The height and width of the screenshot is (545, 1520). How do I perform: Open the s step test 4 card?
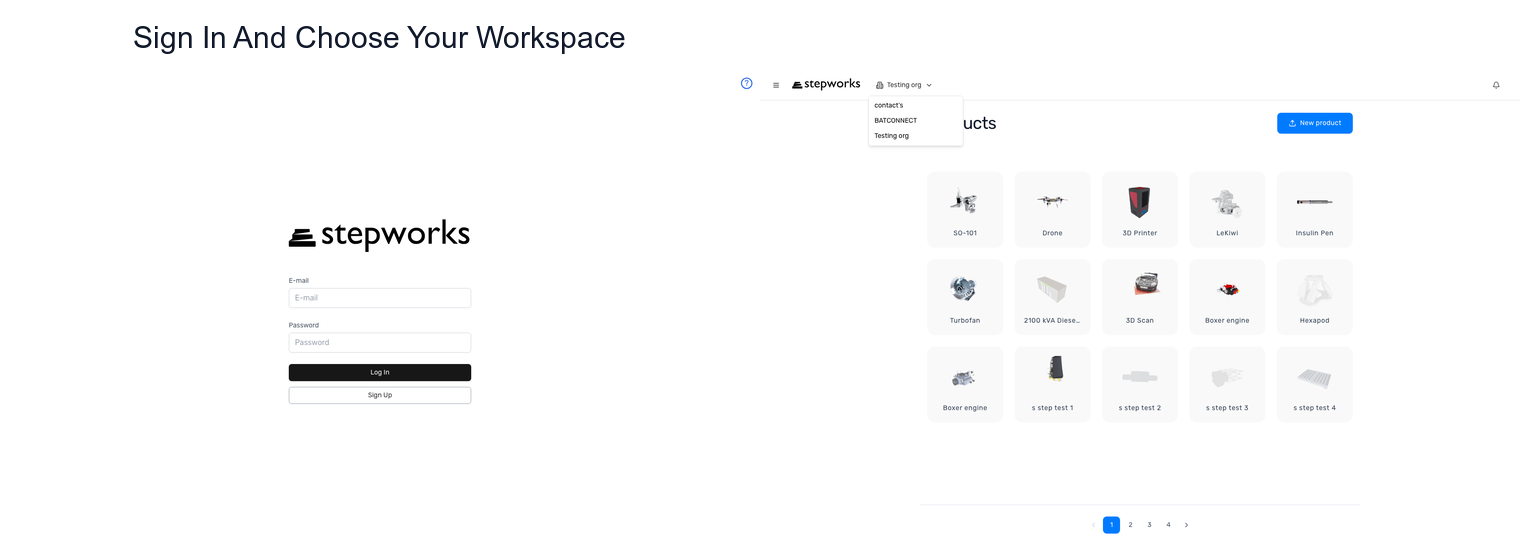[1315, 384]
